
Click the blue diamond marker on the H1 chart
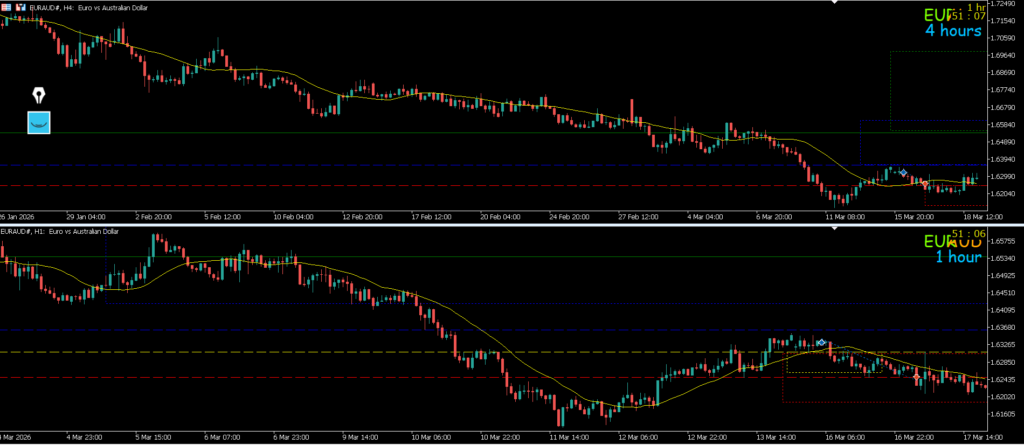point(820,343)
